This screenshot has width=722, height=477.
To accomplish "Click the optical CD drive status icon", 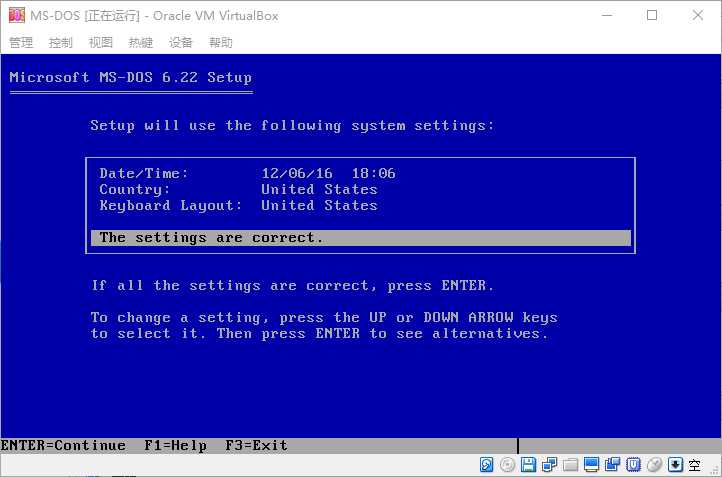I will click(507, 465).
